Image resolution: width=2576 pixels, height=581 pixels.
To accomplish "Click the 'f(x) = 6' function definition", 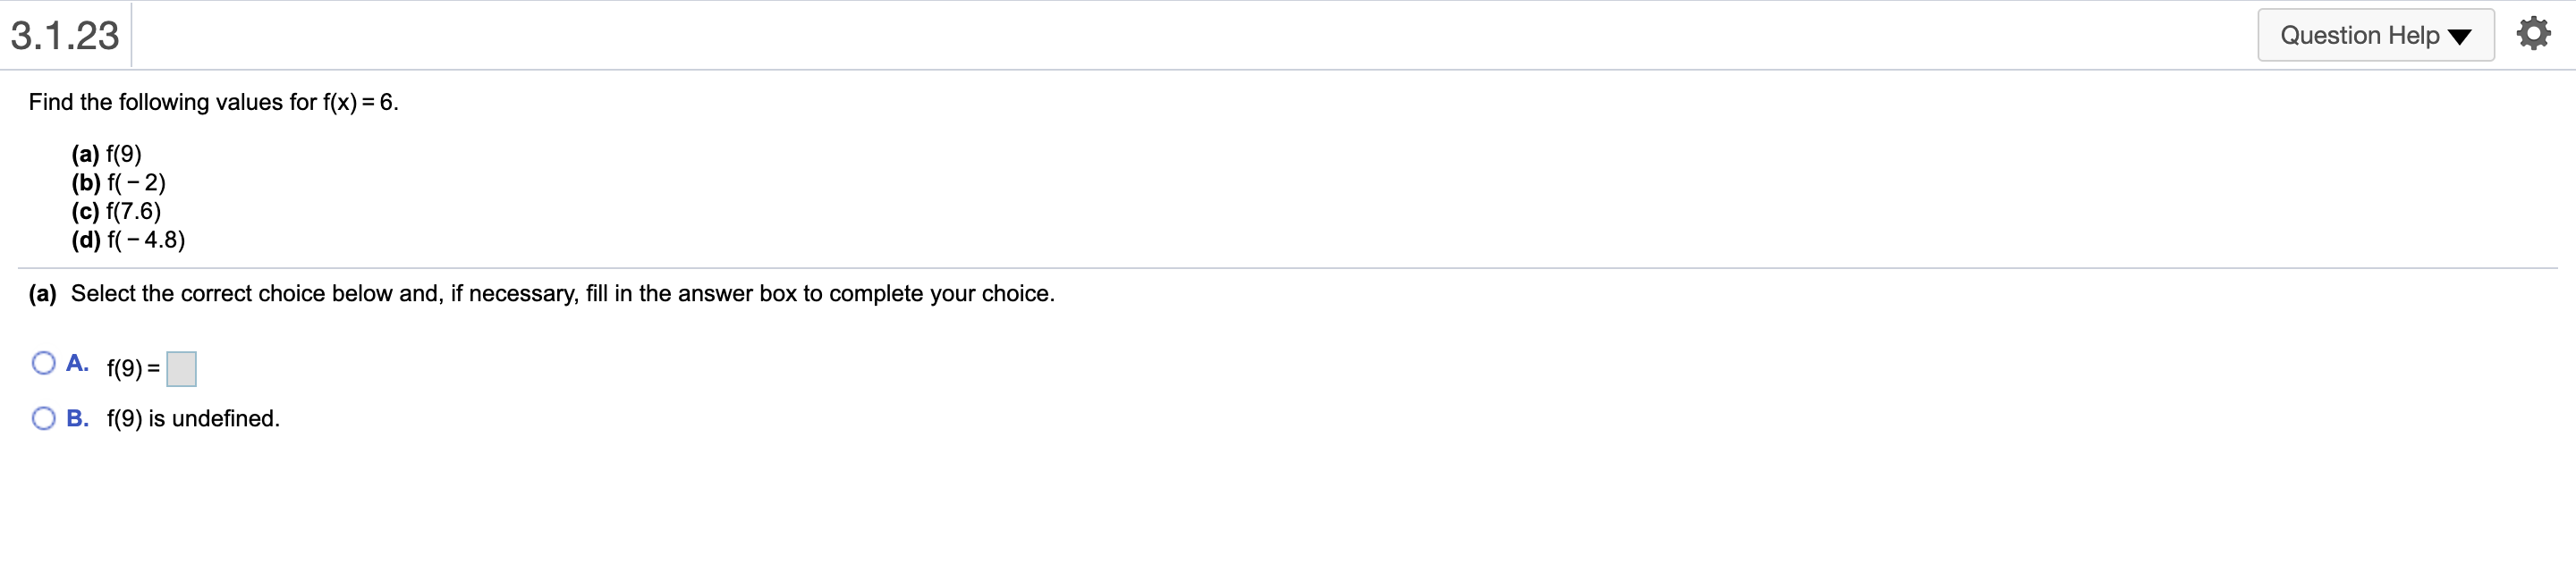I will click(x=360, y=102).
